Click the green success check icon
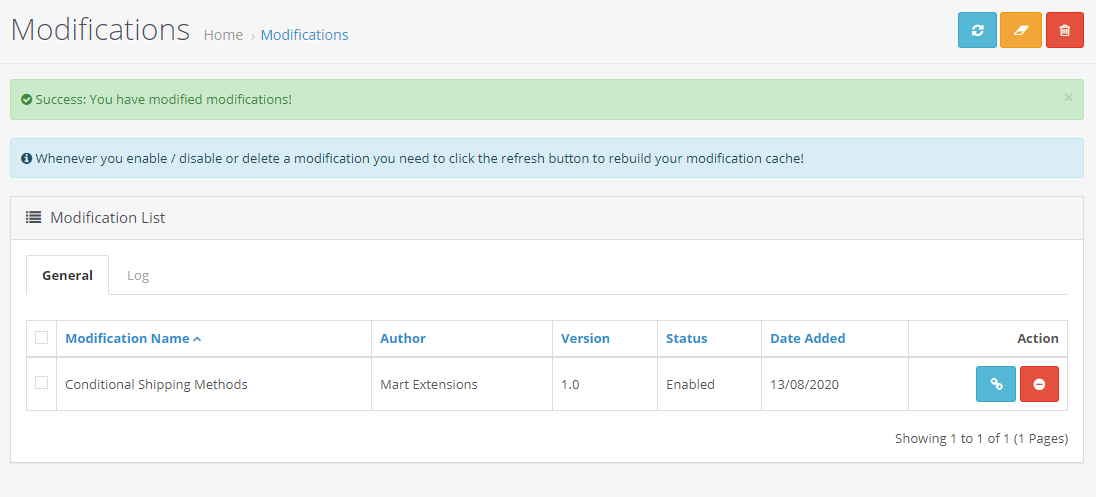This screenshot has height=497, width=1096. click(x=26, y=100)
